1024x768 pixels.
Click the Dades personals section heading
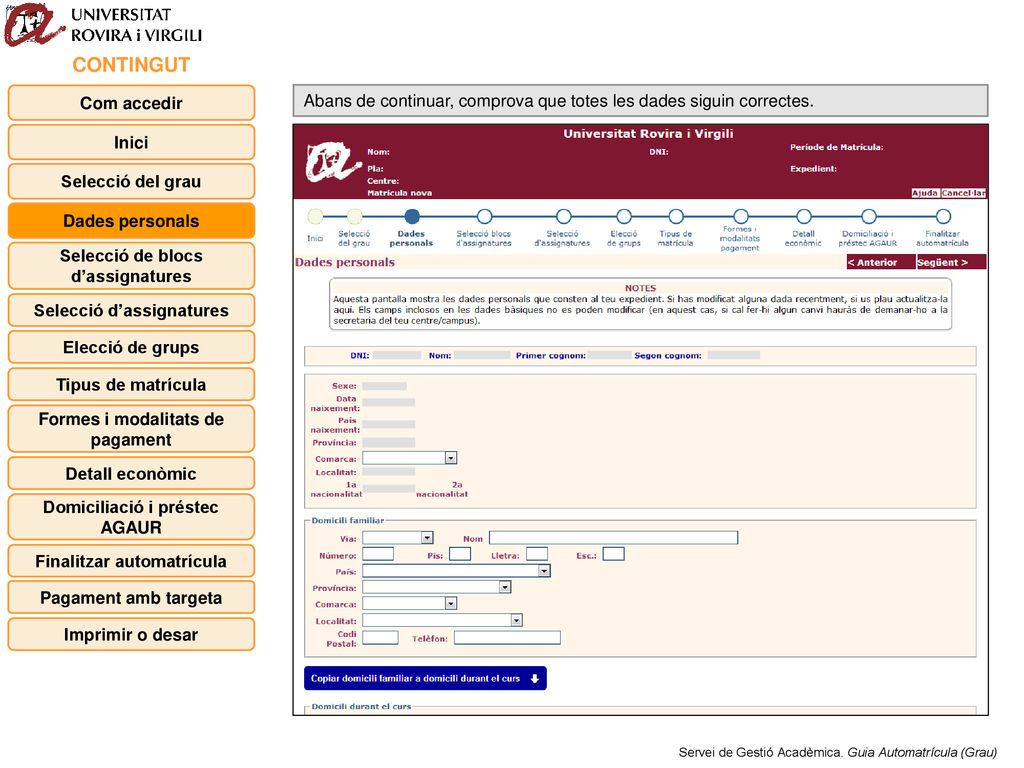(345, 263)
